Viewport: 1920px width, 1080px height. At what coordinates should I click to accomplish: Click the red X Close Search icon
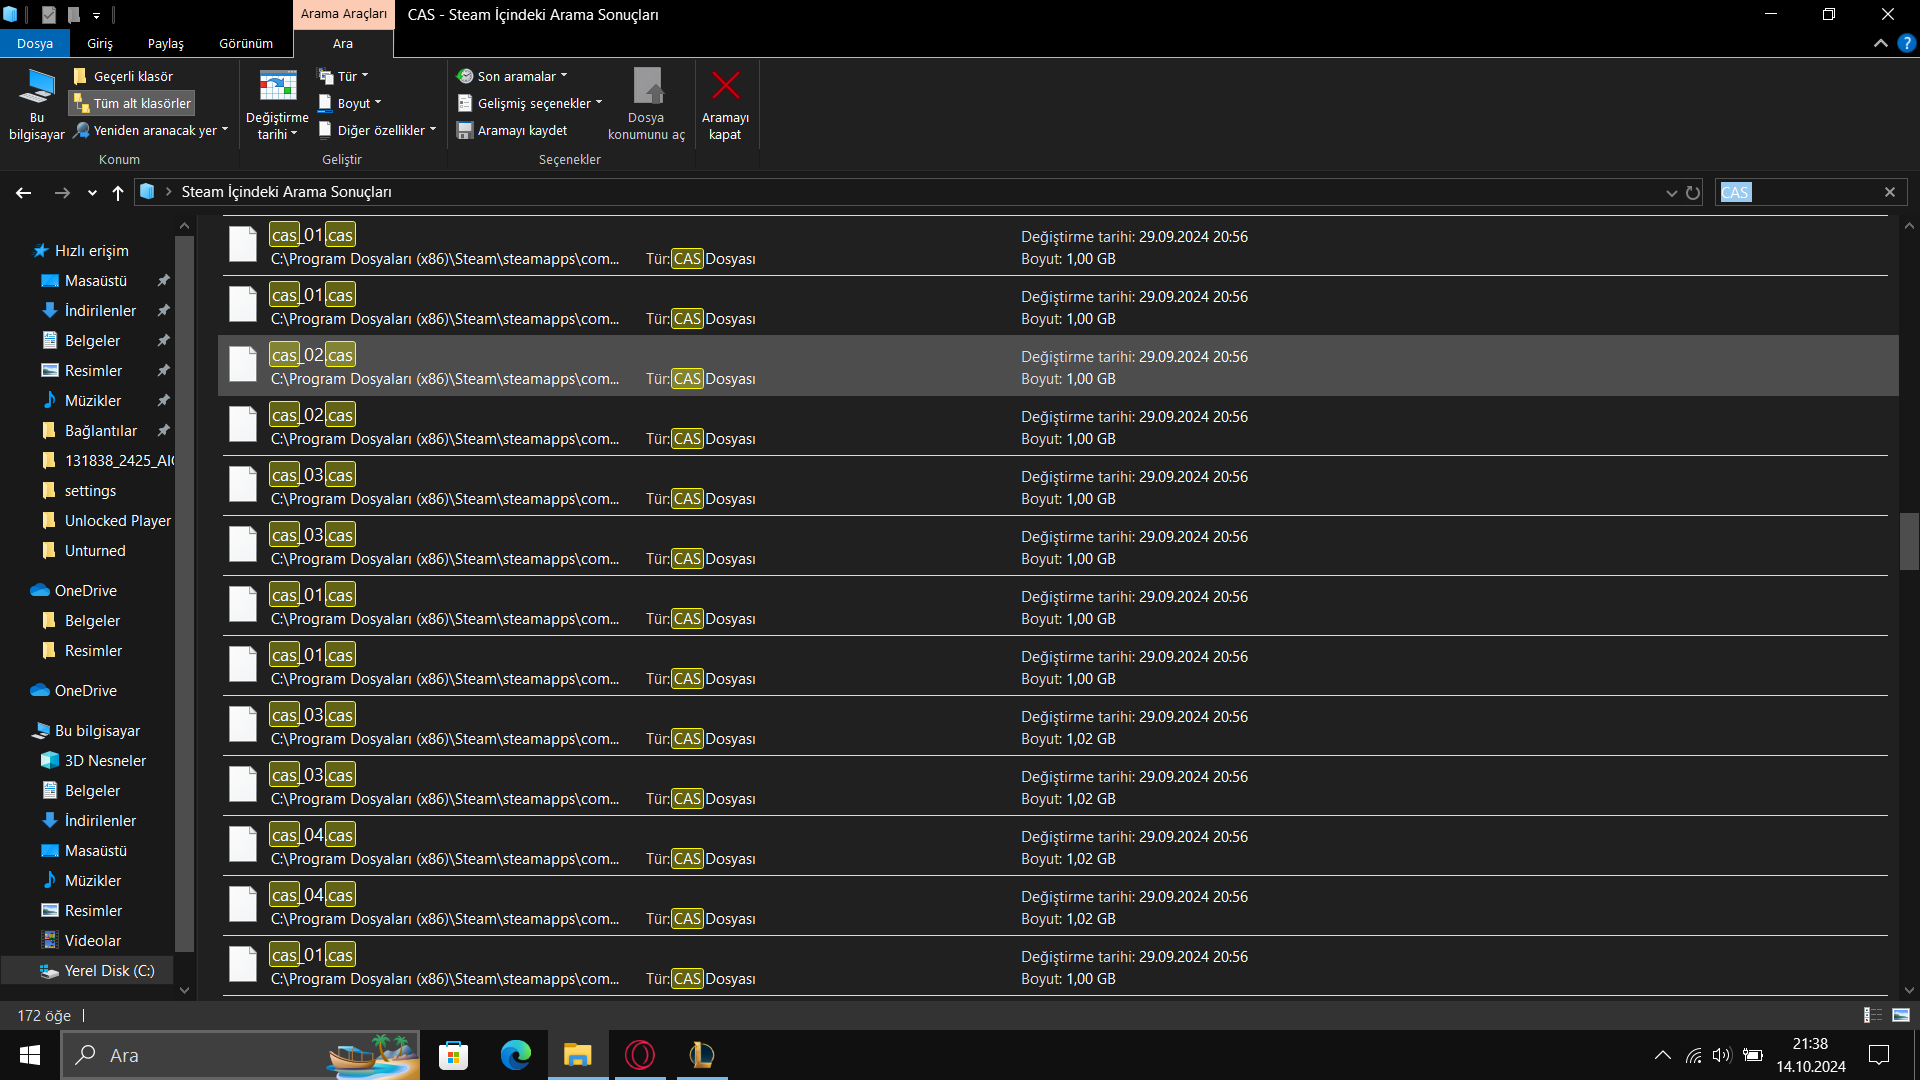tap(725, 87)
